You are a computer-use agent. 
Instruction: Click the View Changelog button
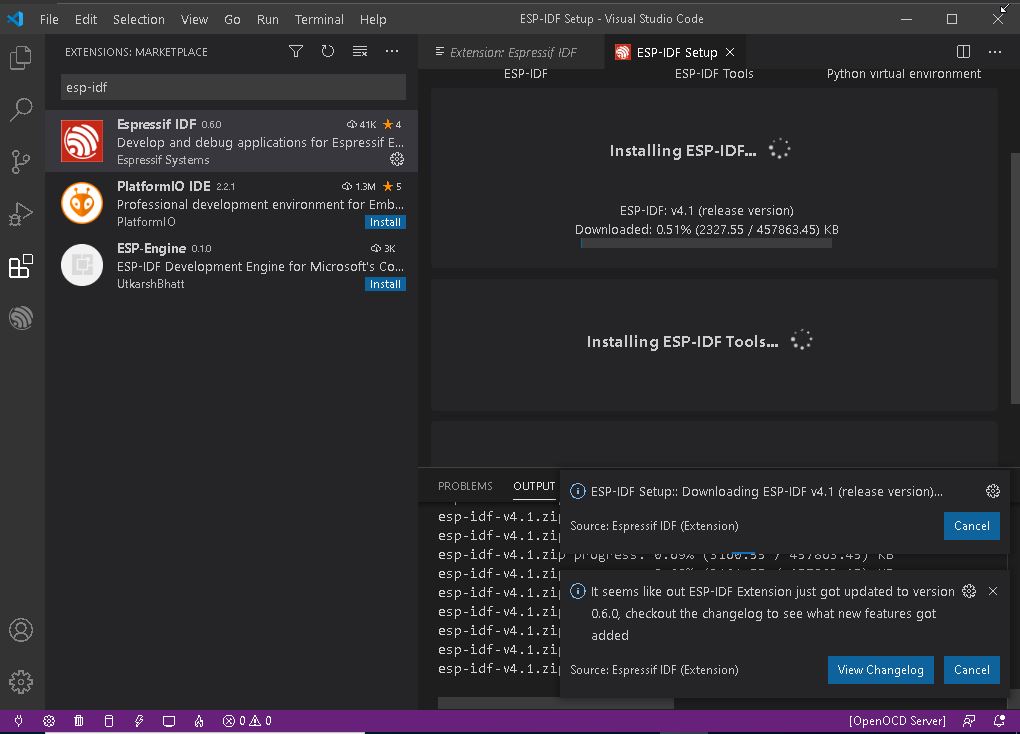[x=880, y=670]
